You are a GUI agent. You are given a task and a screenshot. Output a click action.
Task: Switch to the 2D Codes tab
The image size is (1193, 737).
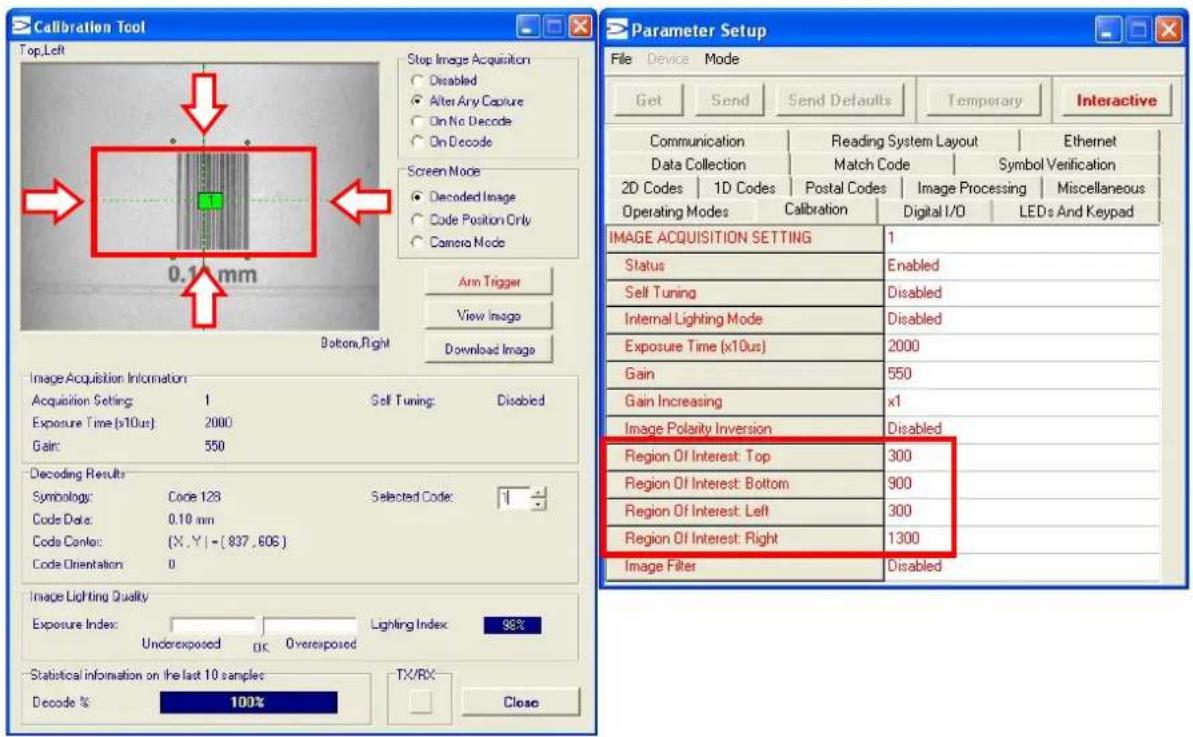pos(651,188)
